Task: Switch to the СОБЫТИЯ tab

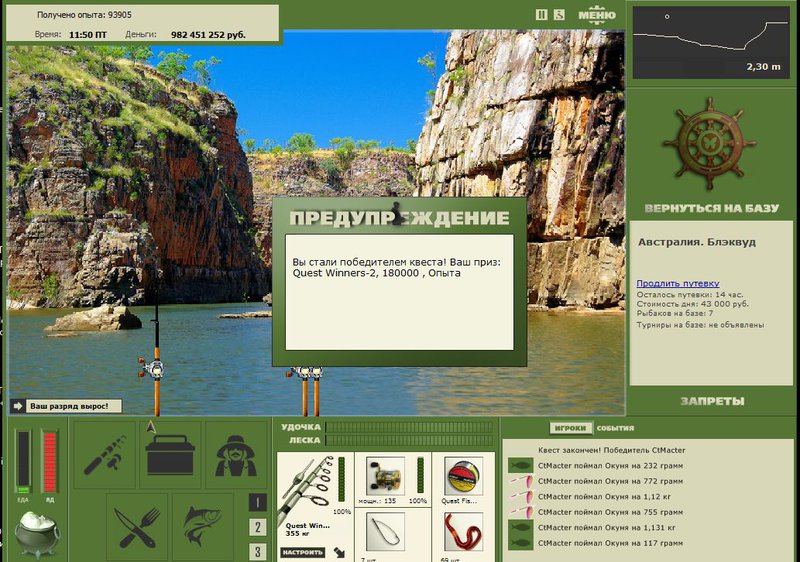Action: coord(615,428)
